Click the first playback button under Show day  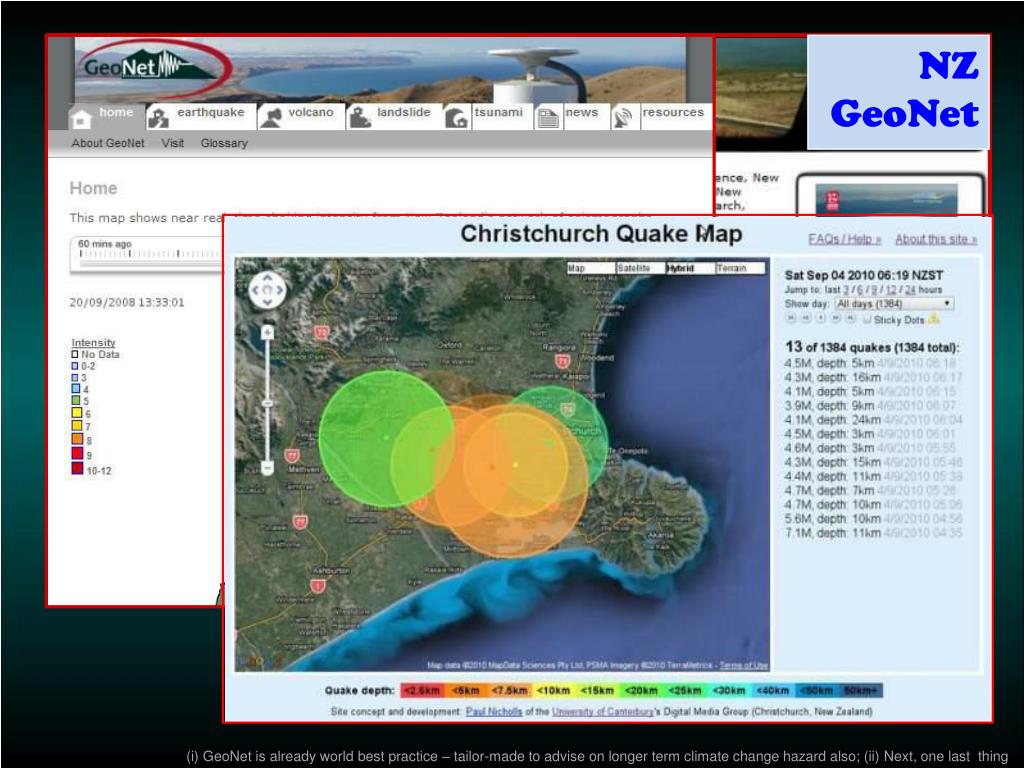791,319
